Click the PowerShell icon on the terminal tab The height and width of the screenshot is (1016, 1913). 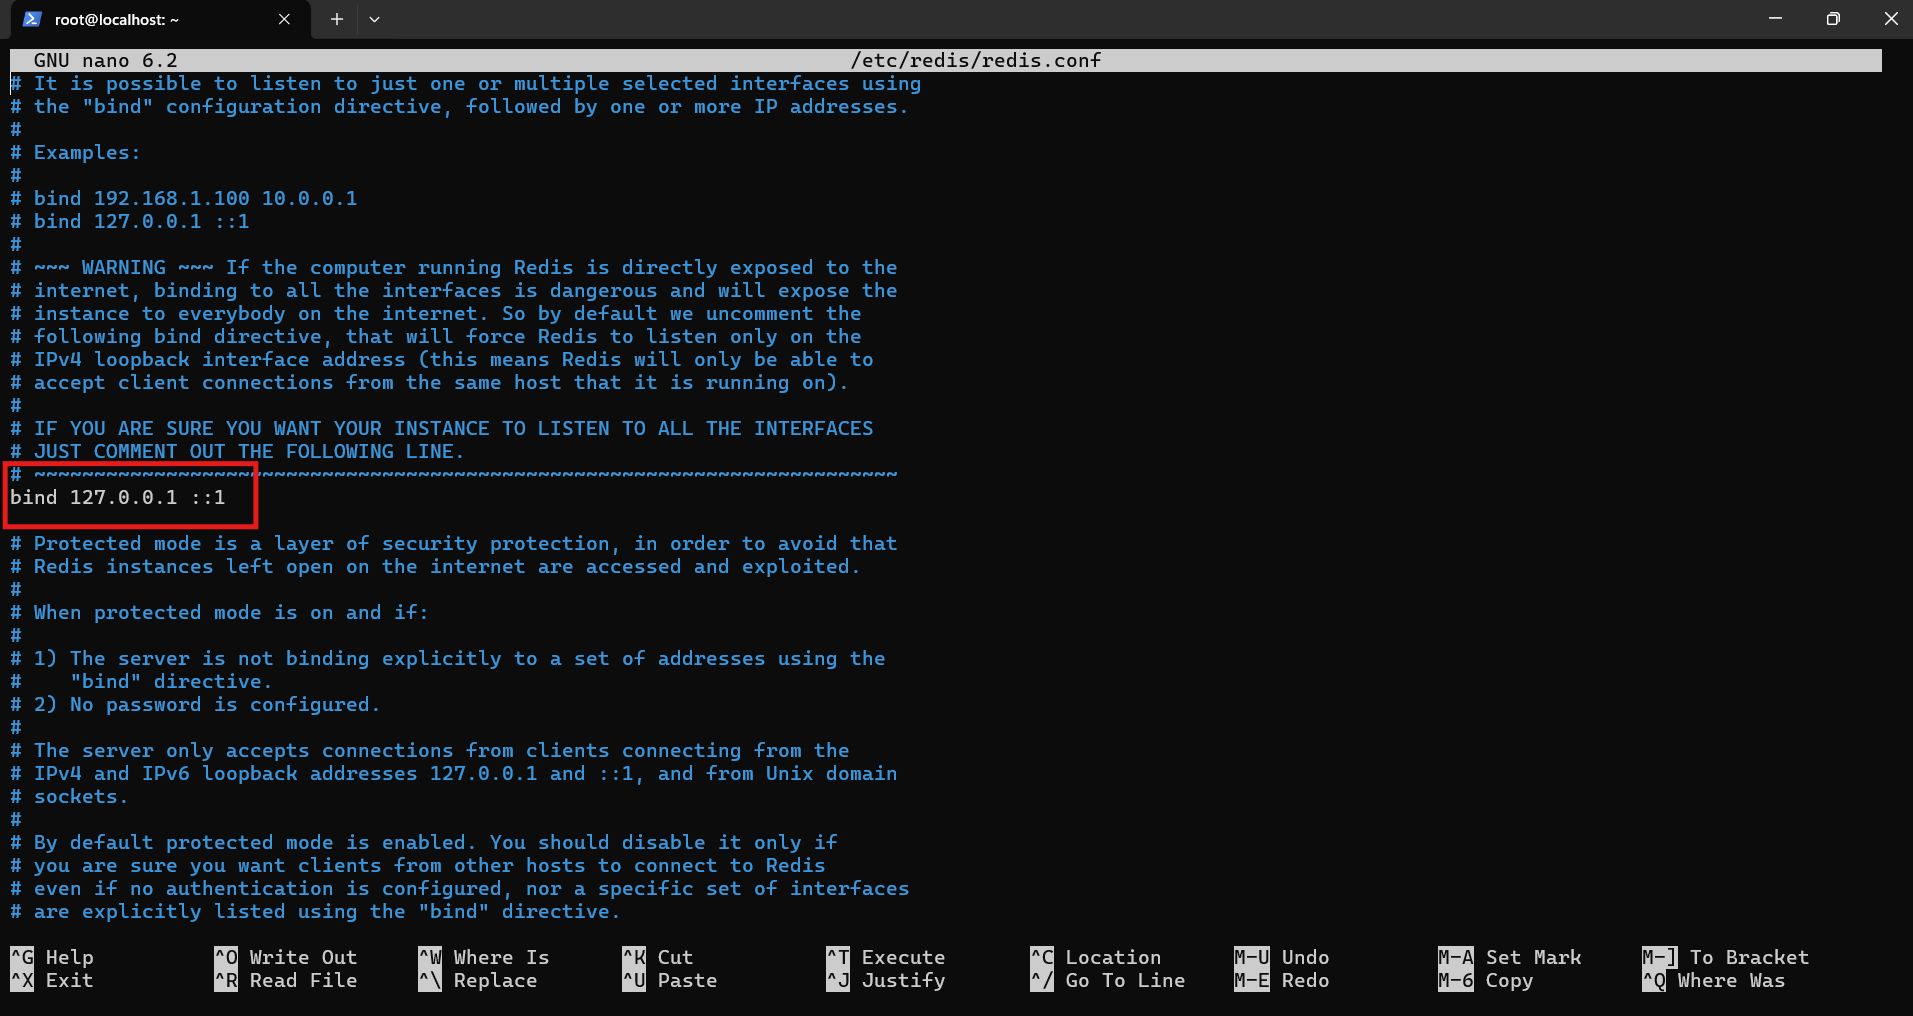coord(32,19)
